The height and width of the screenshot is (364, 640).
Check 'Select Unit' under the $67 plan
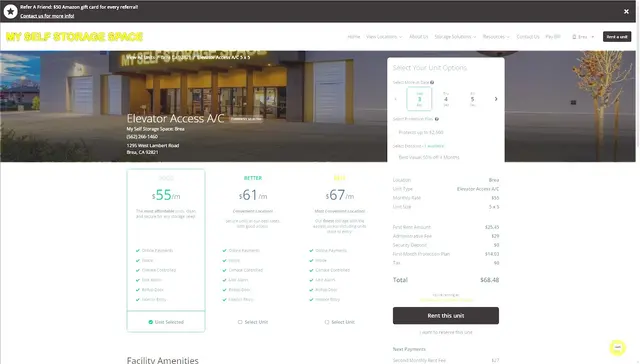coord(340,322)
